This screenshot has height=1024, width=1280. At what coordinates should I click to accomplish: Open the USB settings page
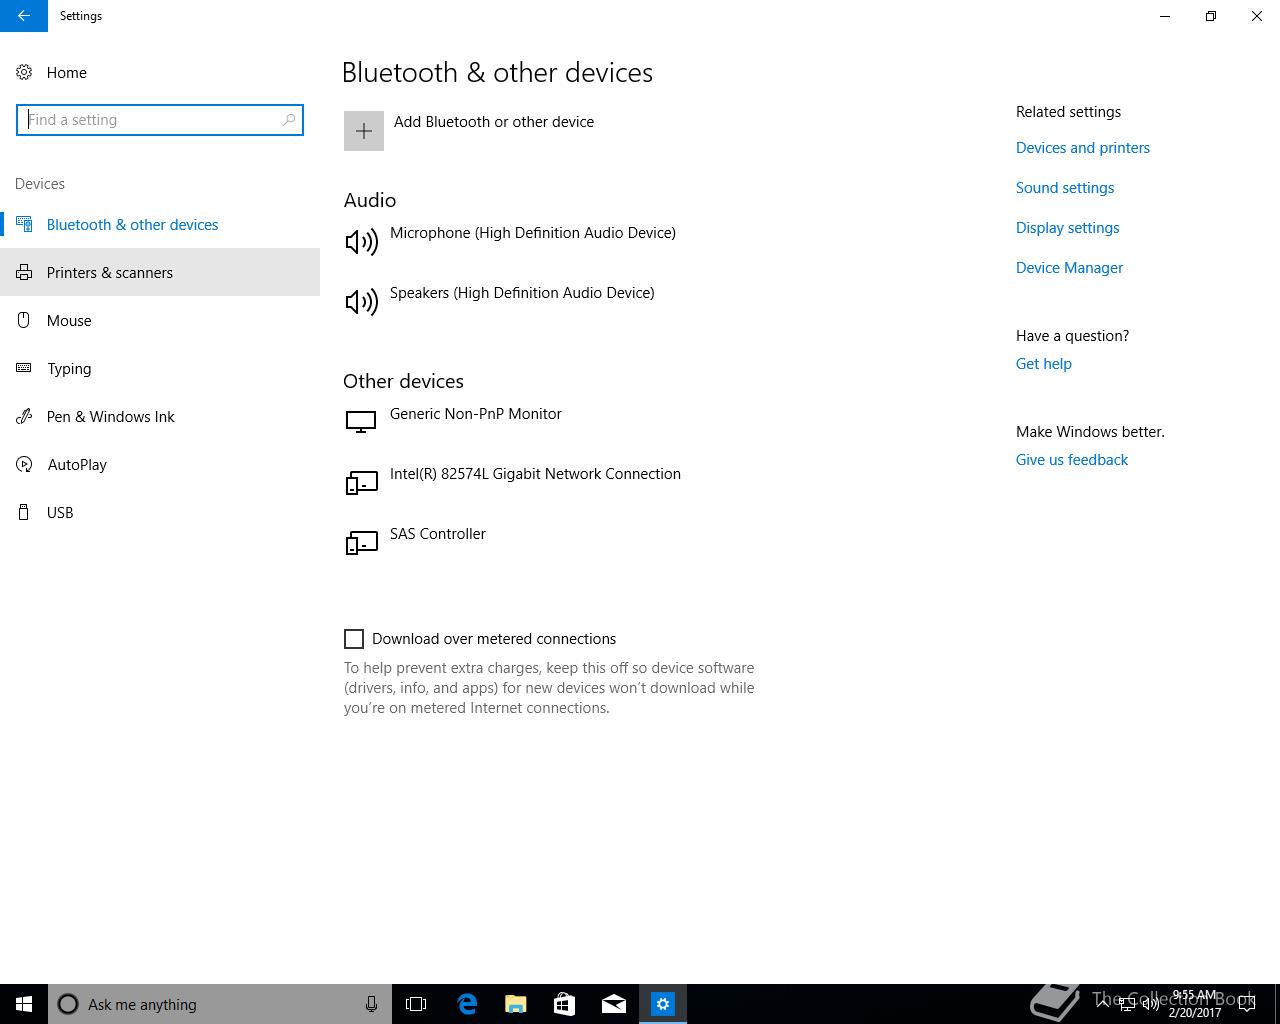pos(160,512)
